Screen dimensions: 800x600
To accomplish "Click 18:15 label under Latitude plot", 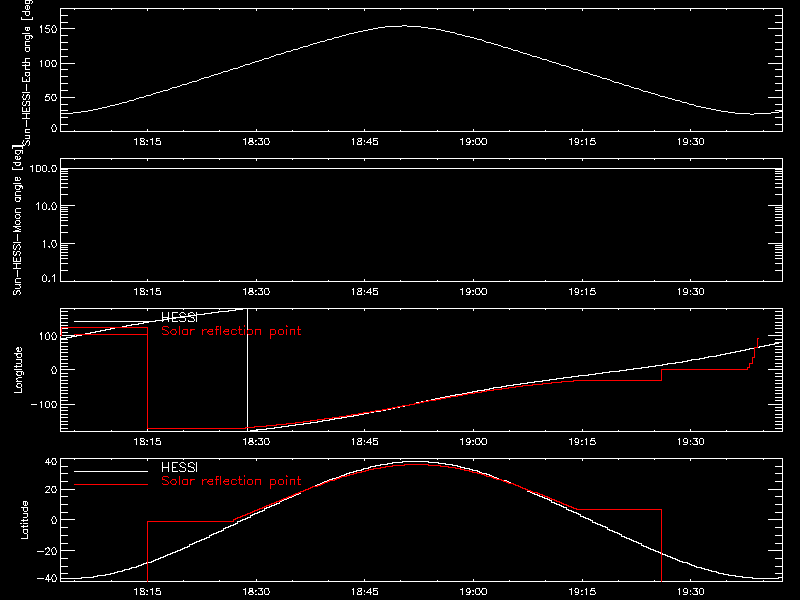I will click(x=147, y=592).
